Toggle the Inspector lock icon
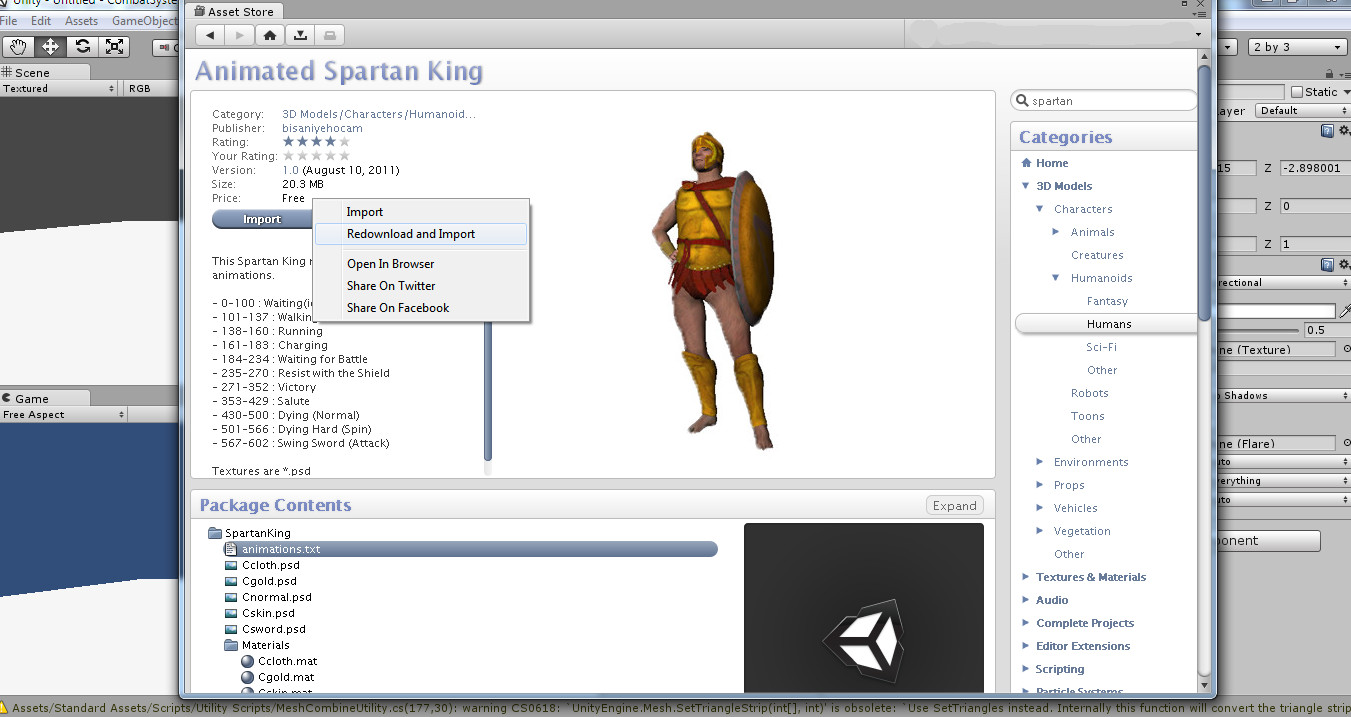 [x=1328, y=73]
